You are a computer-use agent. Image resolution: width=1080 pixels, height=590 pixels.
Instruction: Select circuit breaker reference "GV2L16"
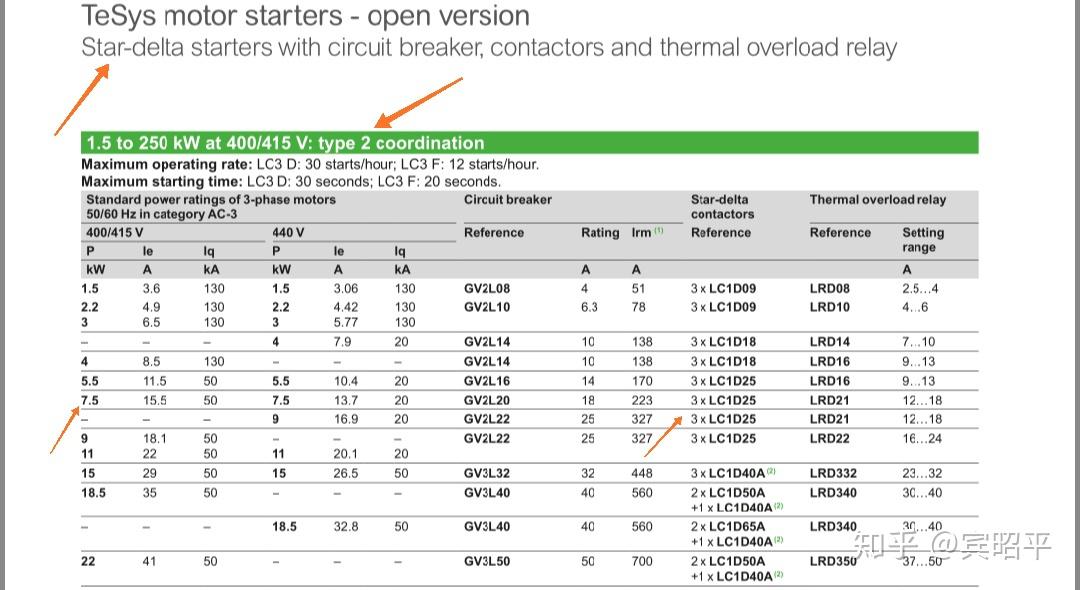point(487,381)
